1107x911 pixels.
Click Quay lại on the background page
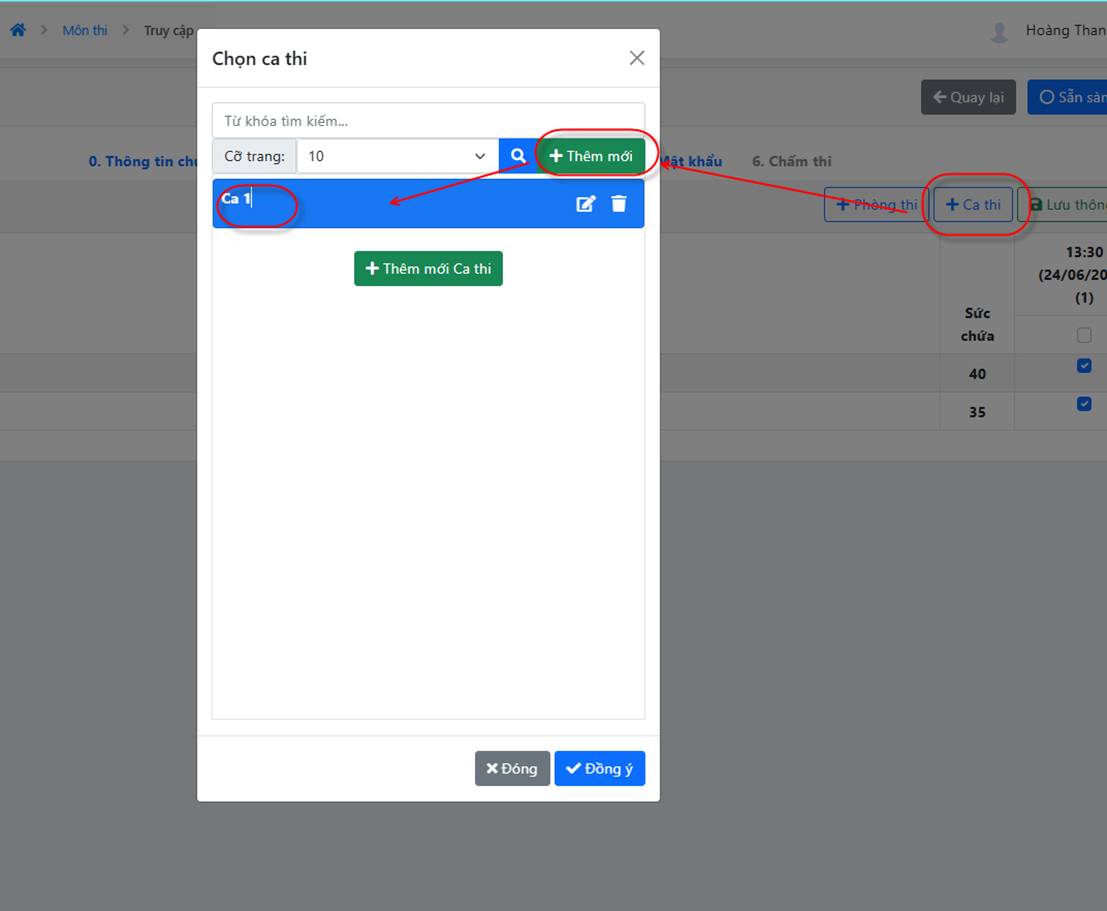968,97
